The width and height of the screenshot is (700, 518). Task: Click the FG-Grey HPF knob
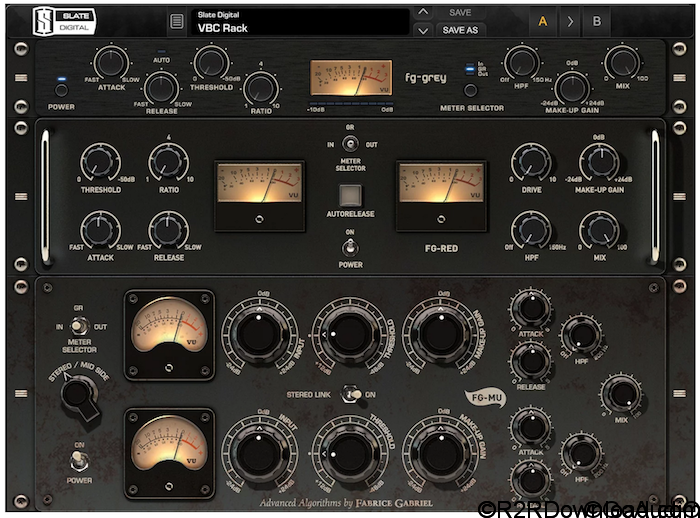521,63
